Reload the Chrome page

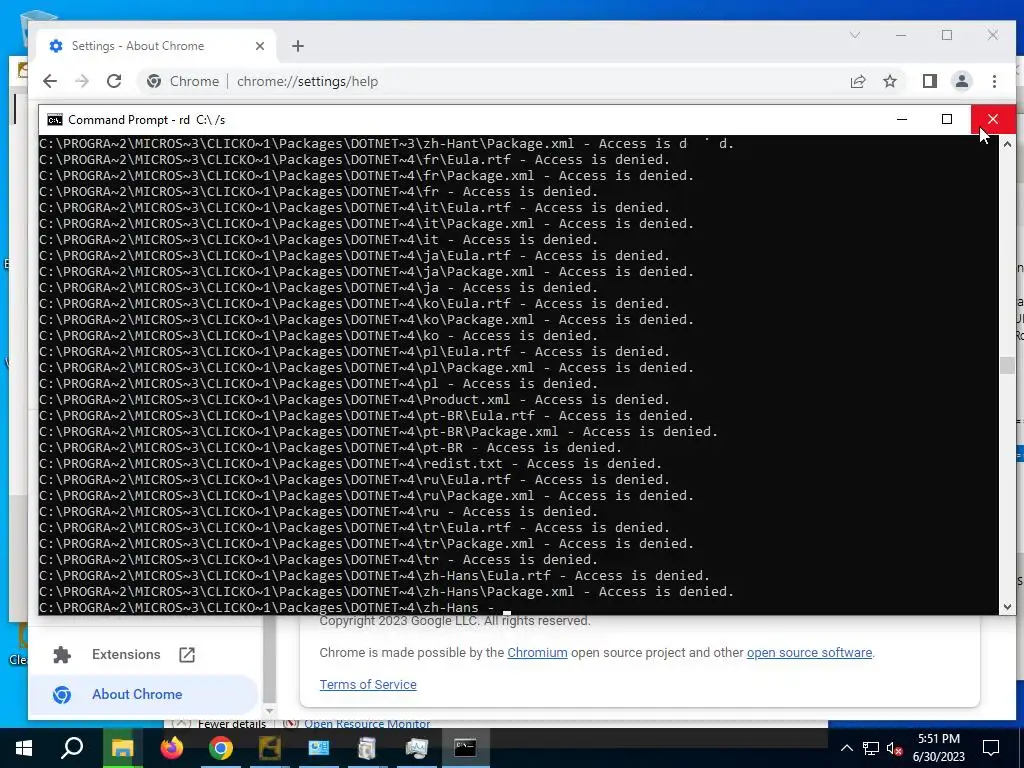[x=114, y=81]
